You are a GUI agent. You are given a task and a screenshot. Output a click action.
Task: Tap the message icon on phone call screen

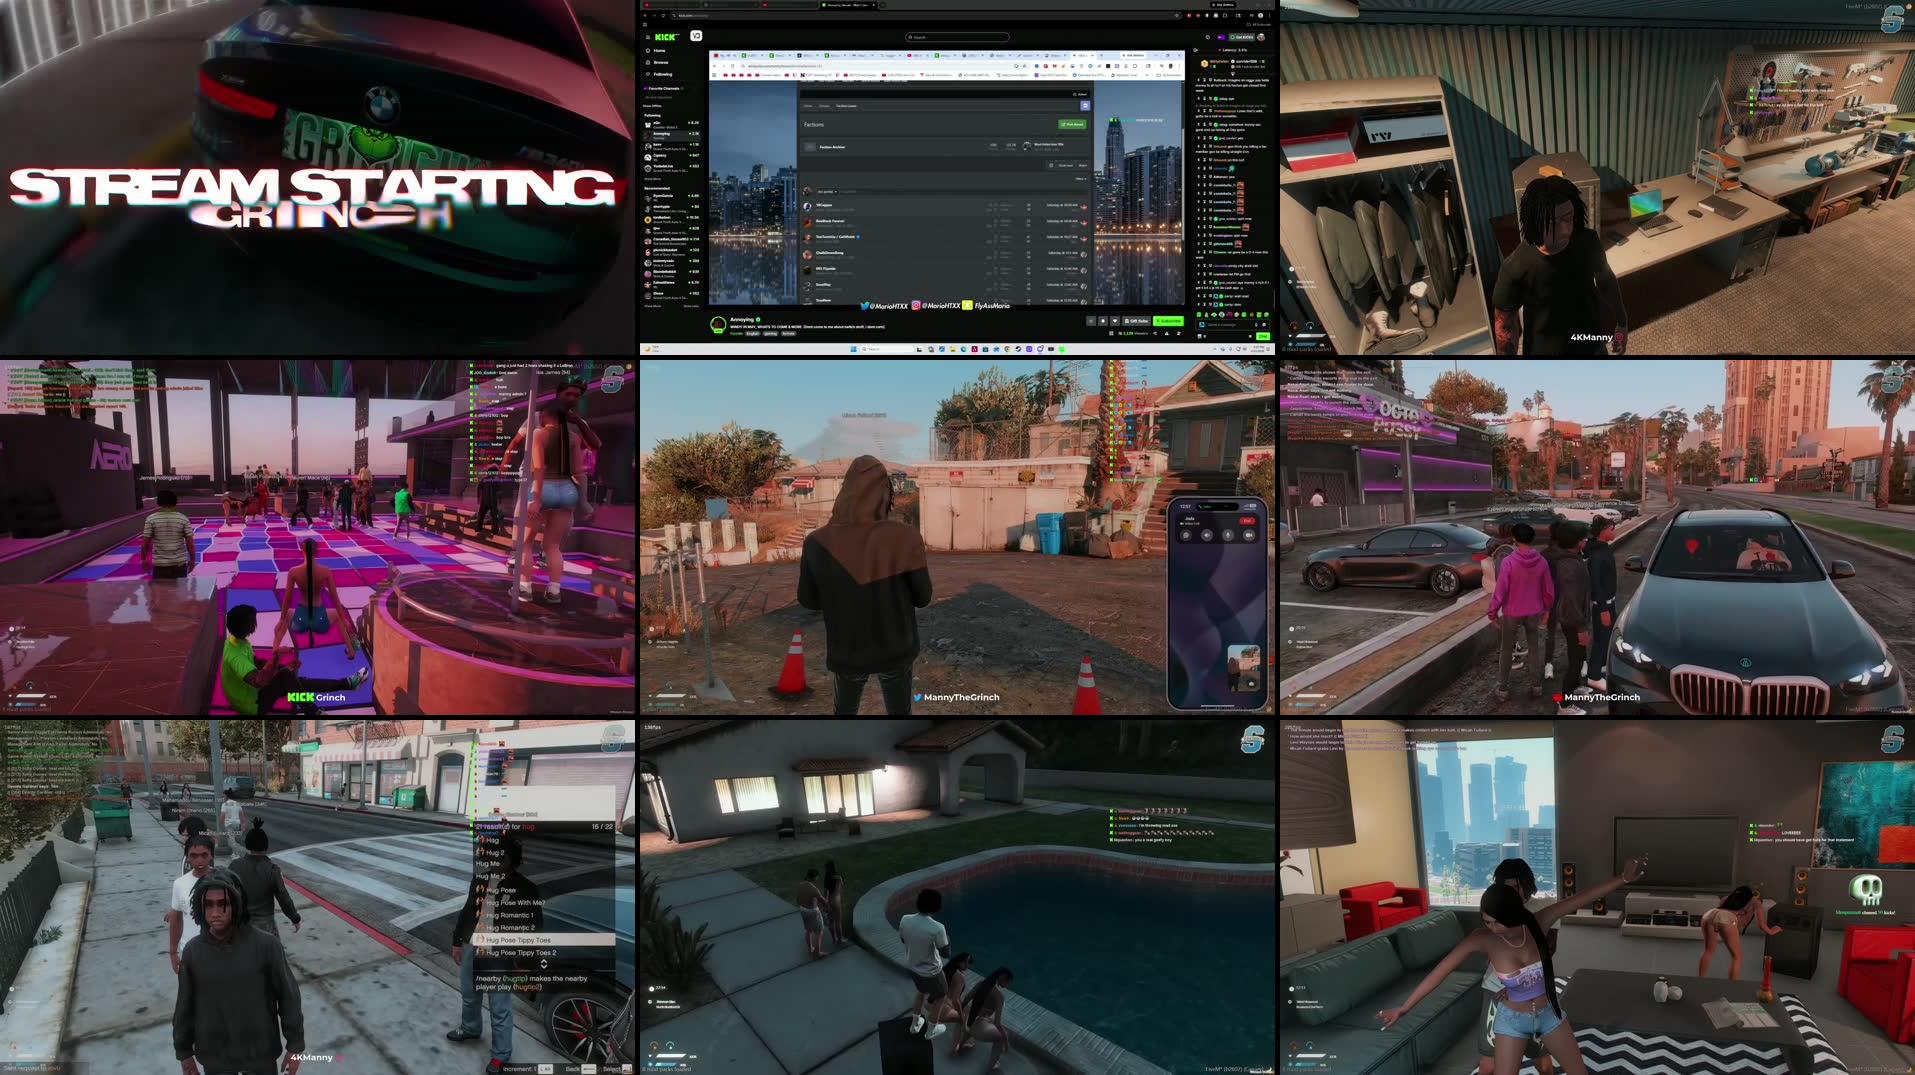click(1186, 535)
